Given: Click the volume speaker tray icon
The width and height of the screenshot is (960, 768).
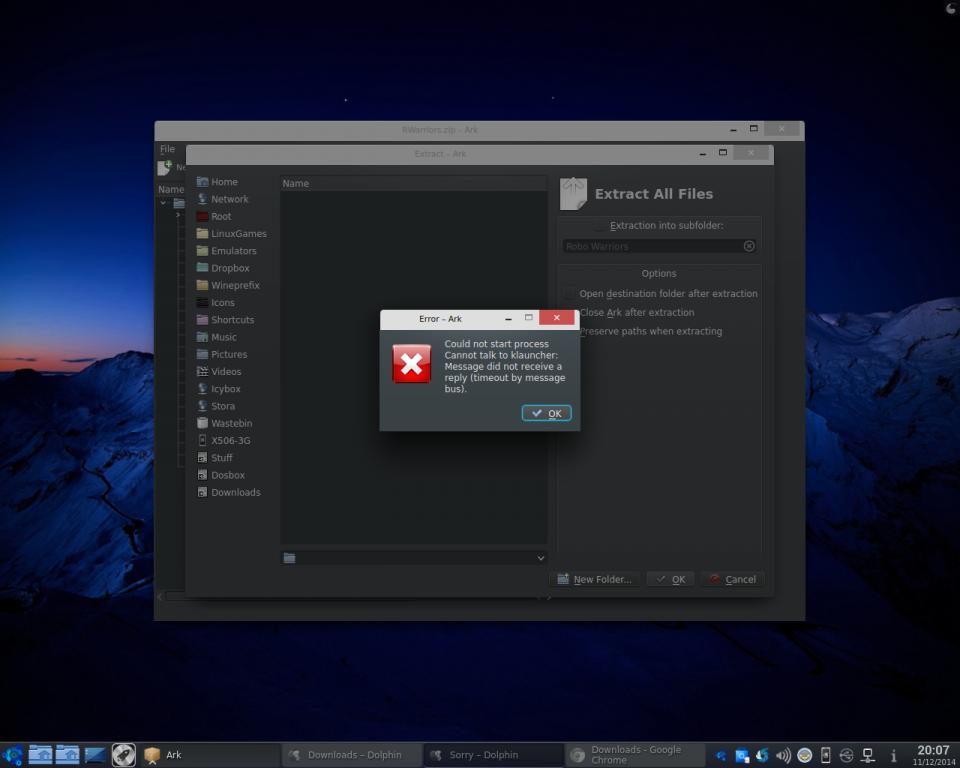Looking at the screenshot, I should (783, 755).
